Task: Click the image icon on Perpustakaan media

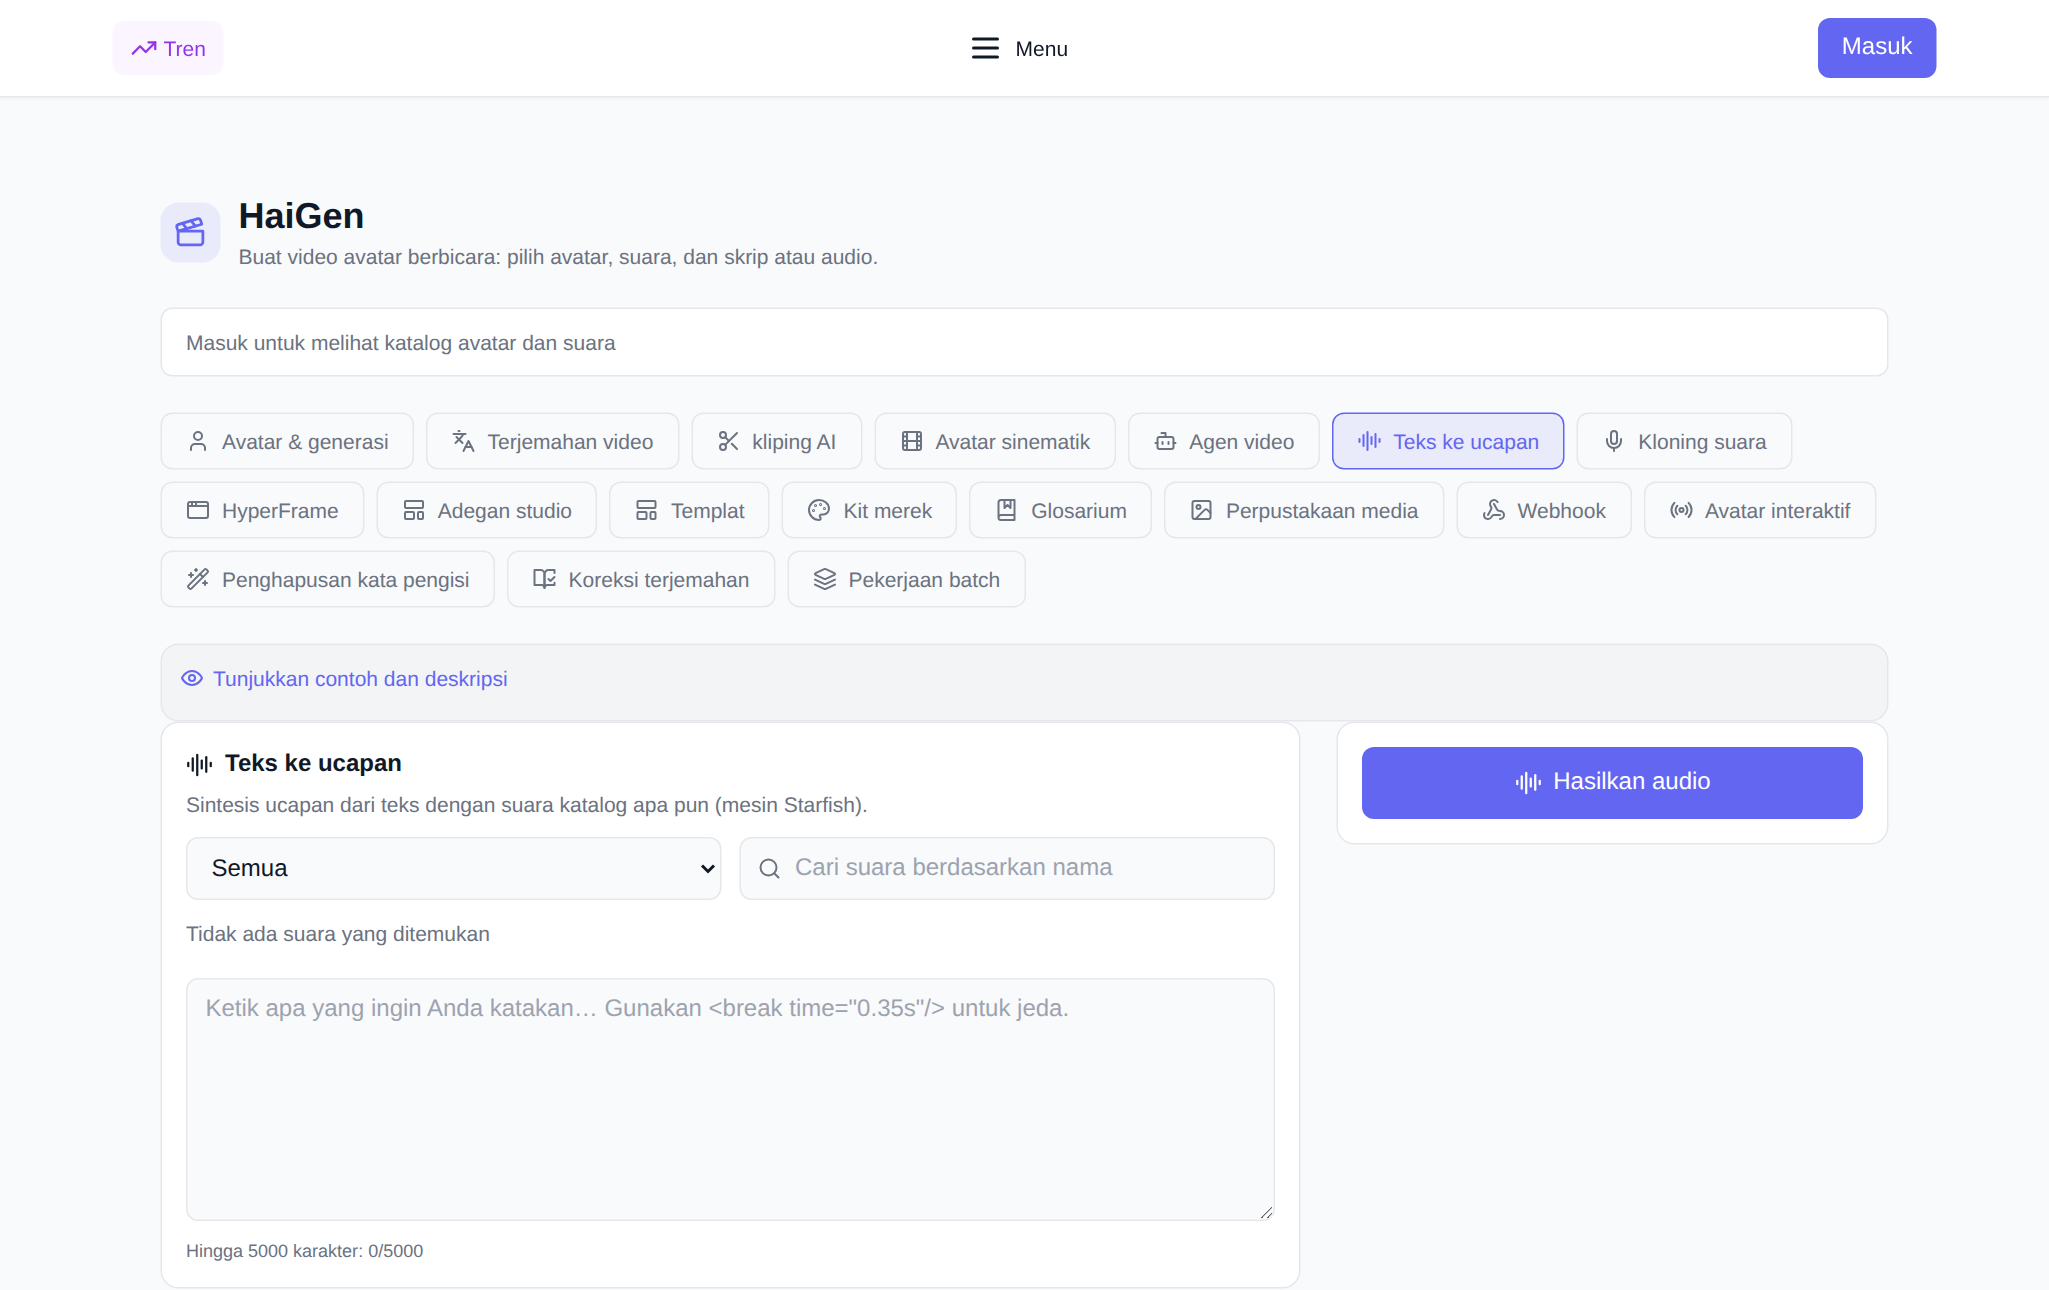Action: (x=1201, y=510)
